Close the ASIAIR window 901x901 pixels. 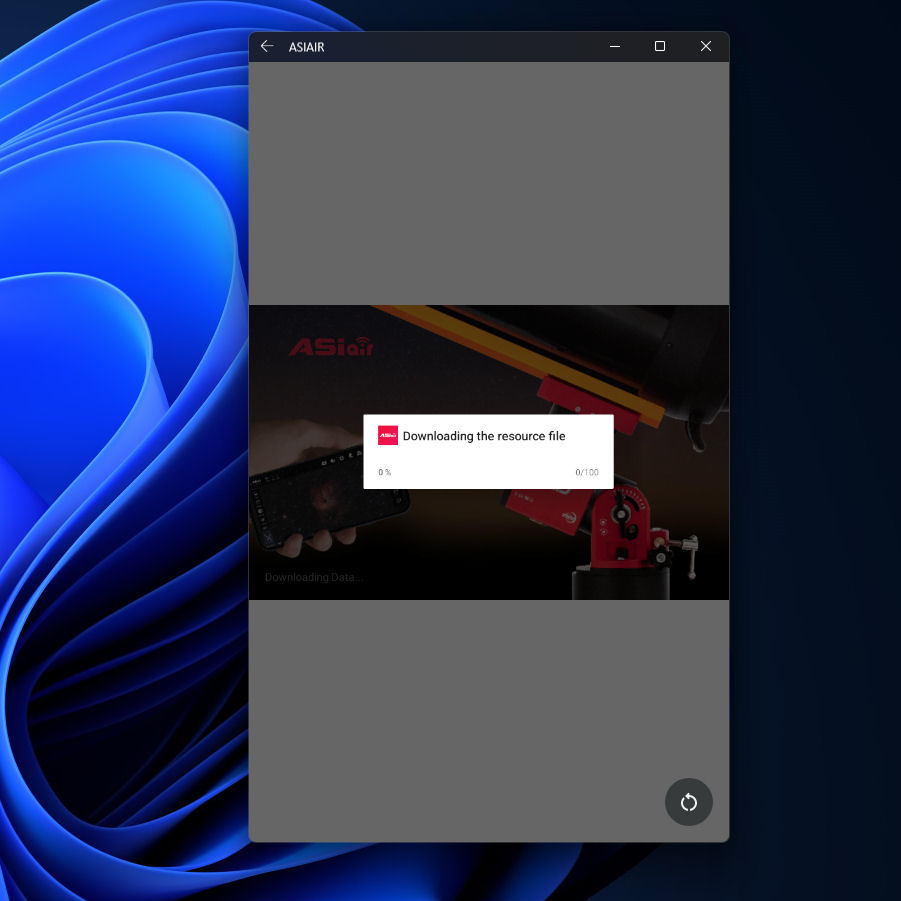[706, 47]
